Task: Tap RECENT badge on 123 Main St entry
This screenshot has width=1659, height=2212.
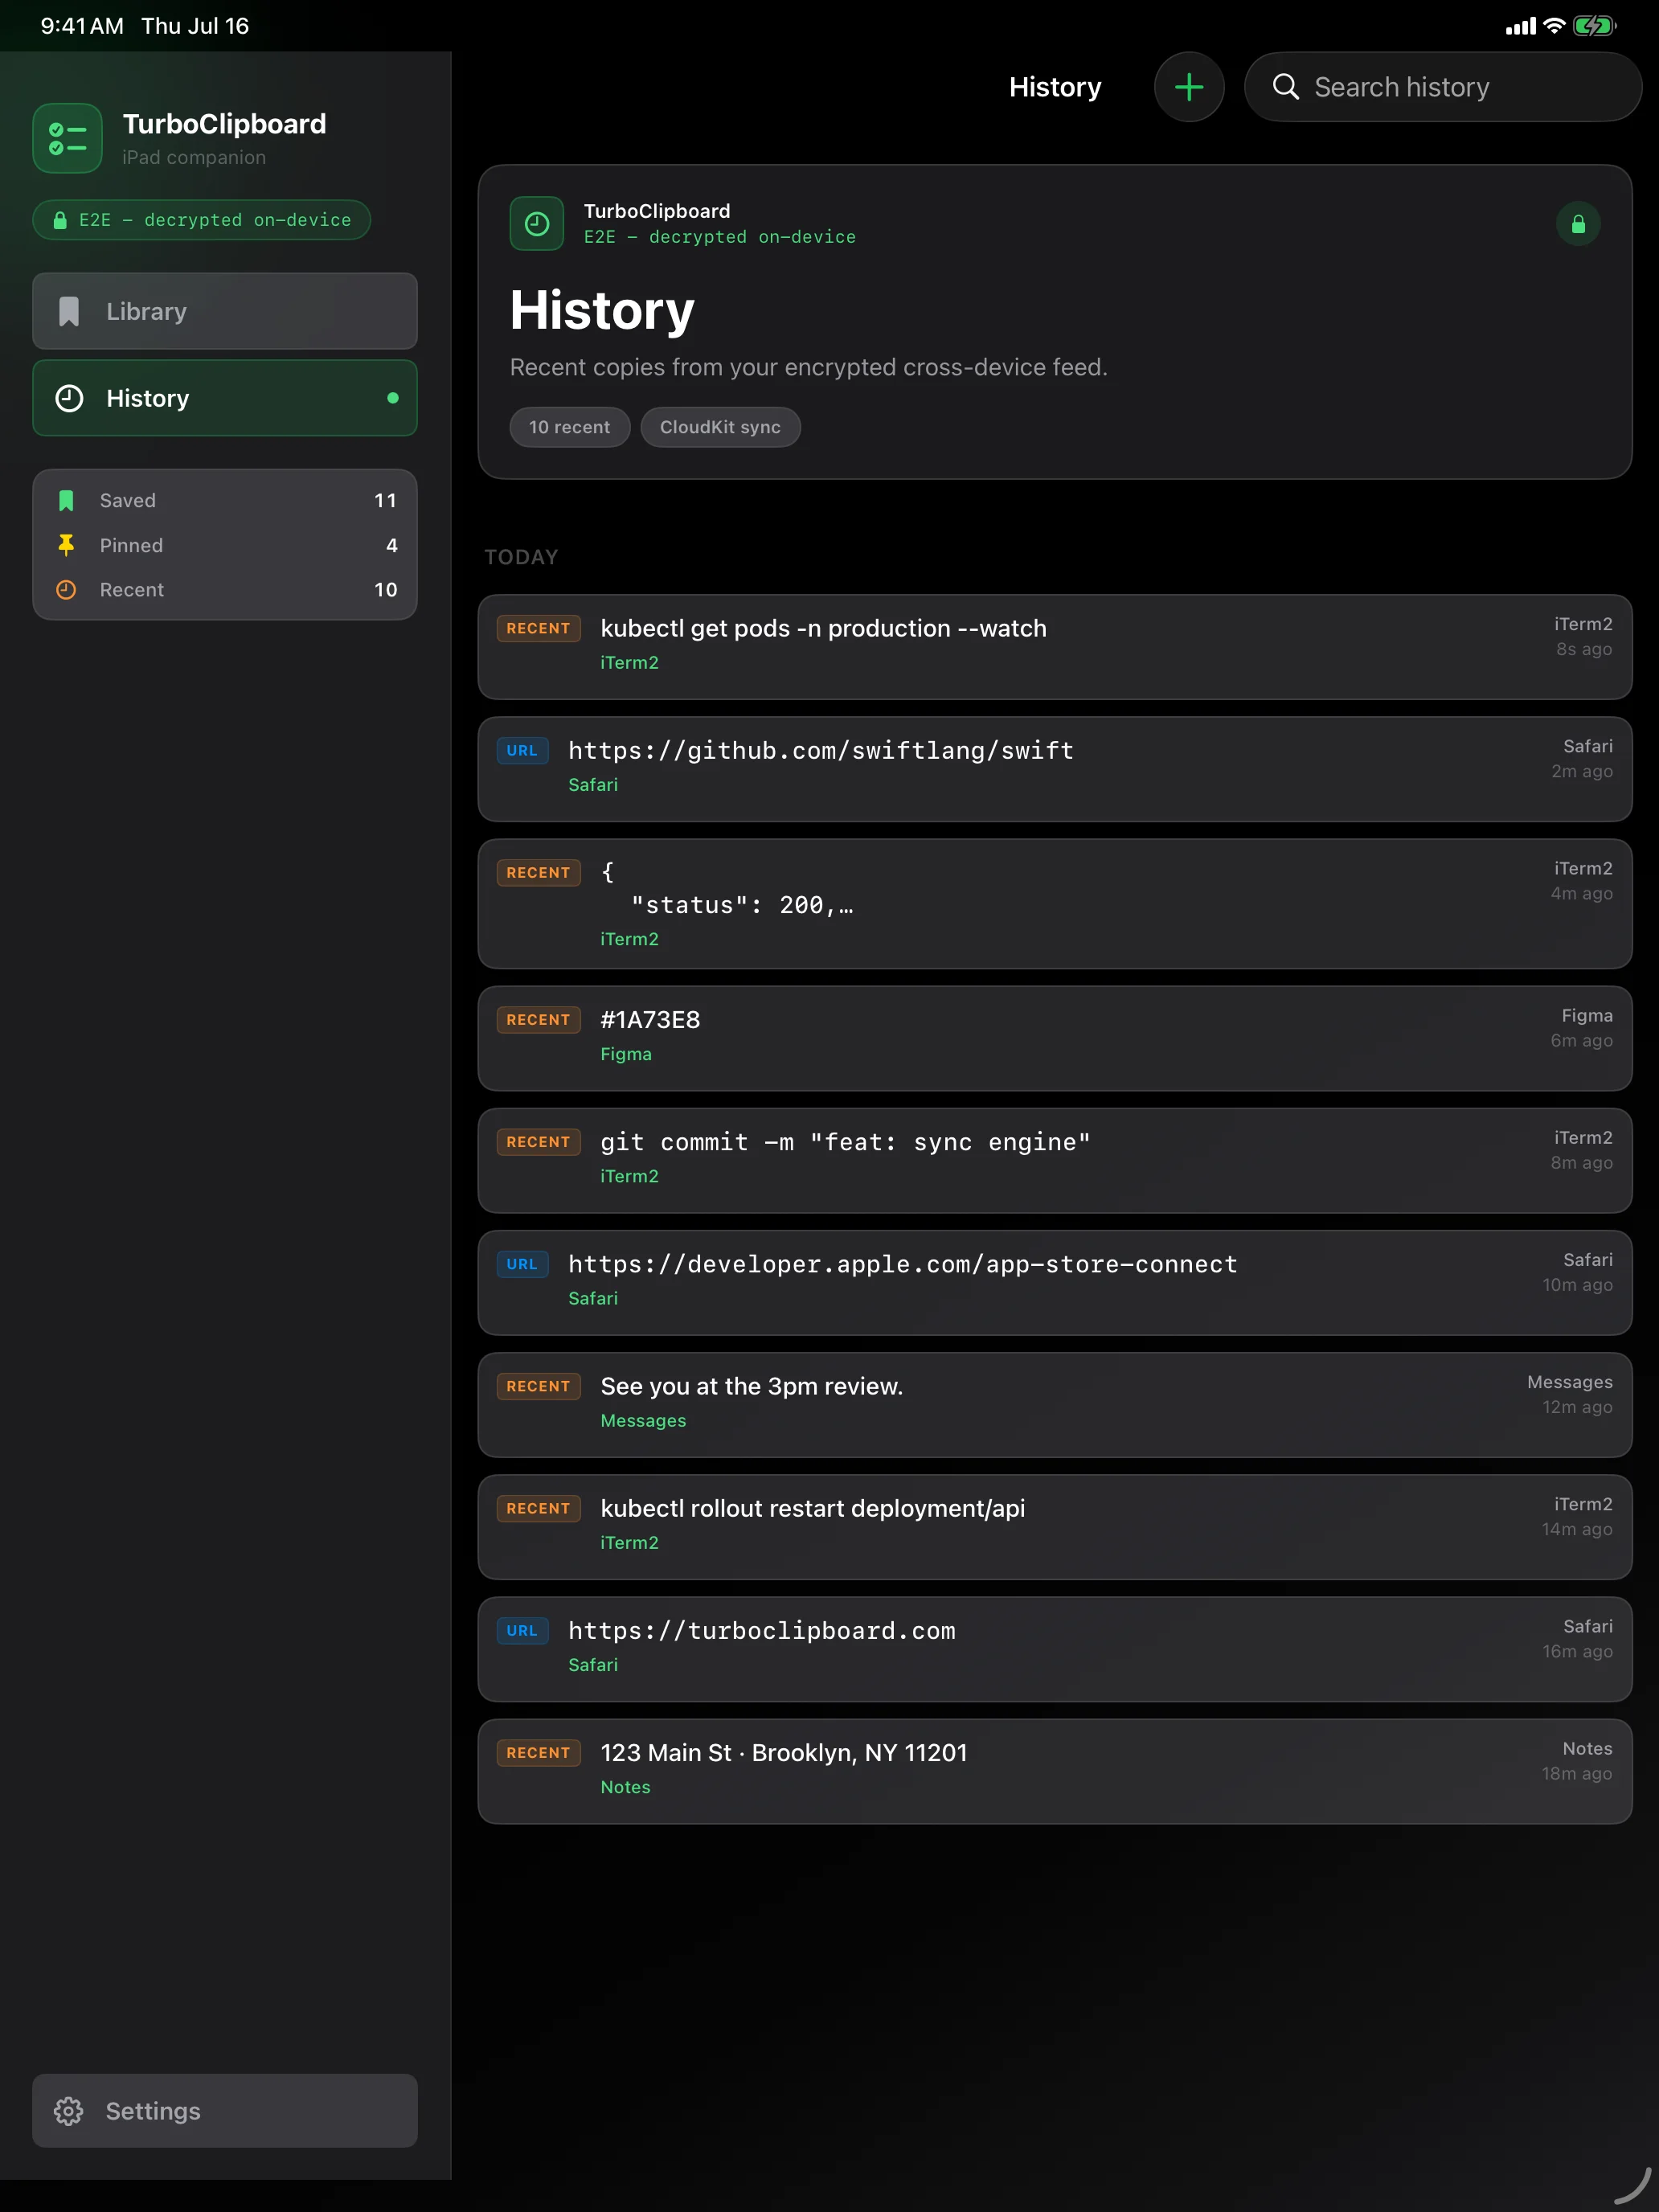Action: [x=538, y=1753]
